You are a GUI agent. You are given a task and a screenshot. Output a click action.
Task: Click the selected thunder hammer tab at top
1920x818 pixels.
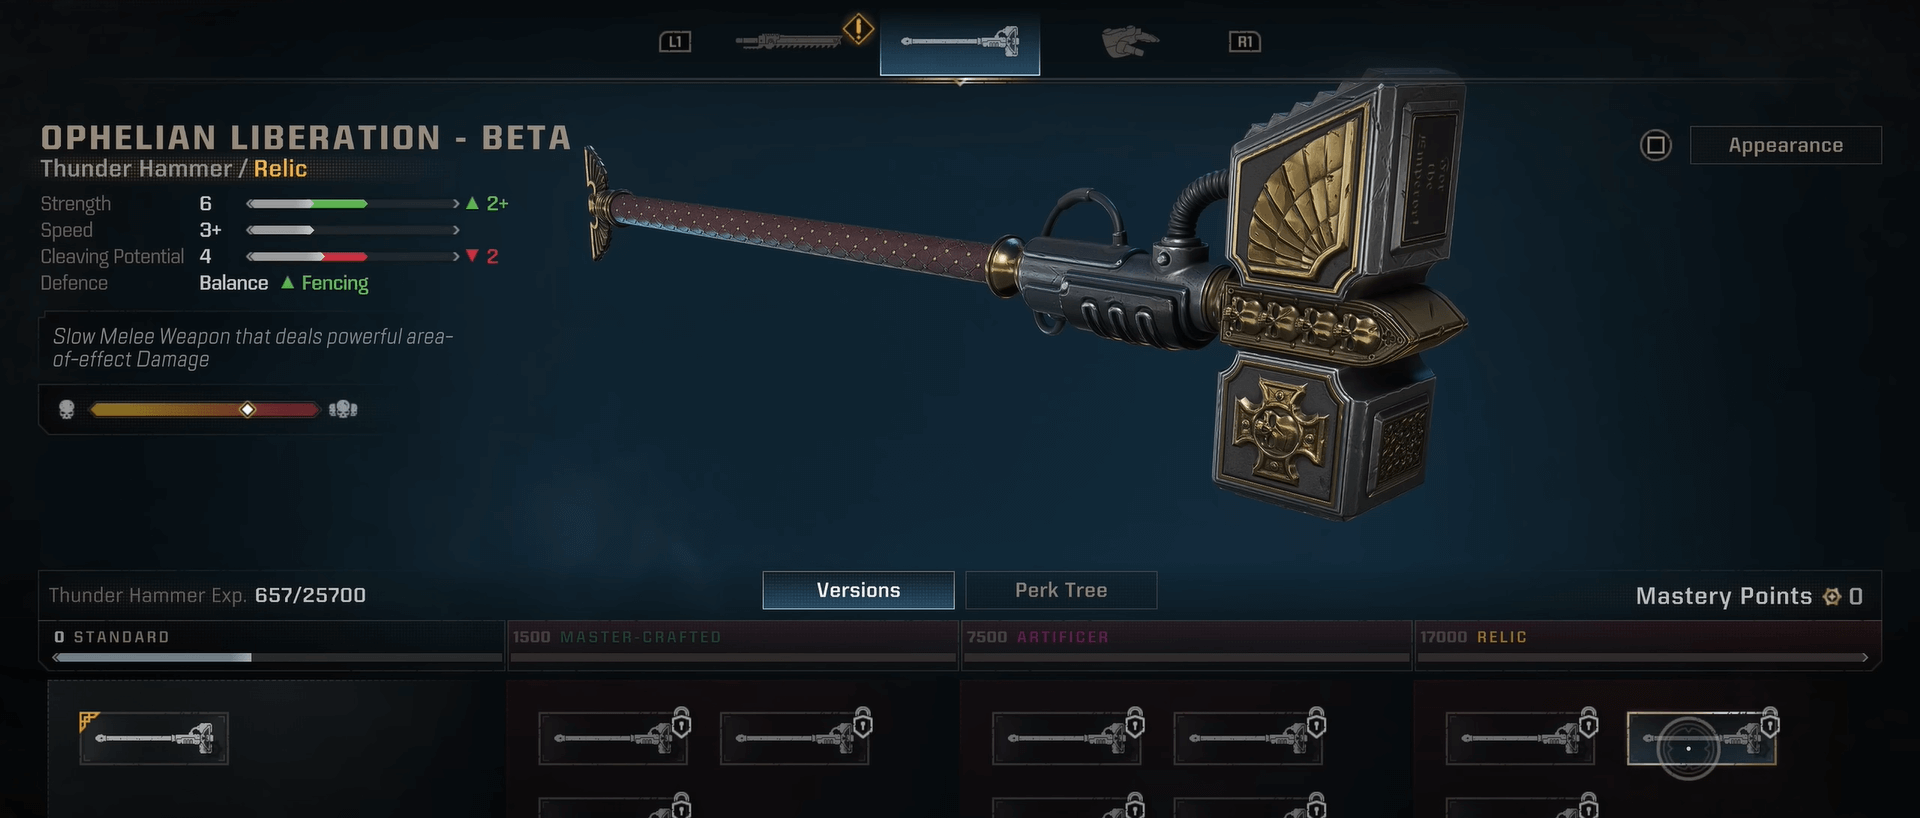[960, 42]
